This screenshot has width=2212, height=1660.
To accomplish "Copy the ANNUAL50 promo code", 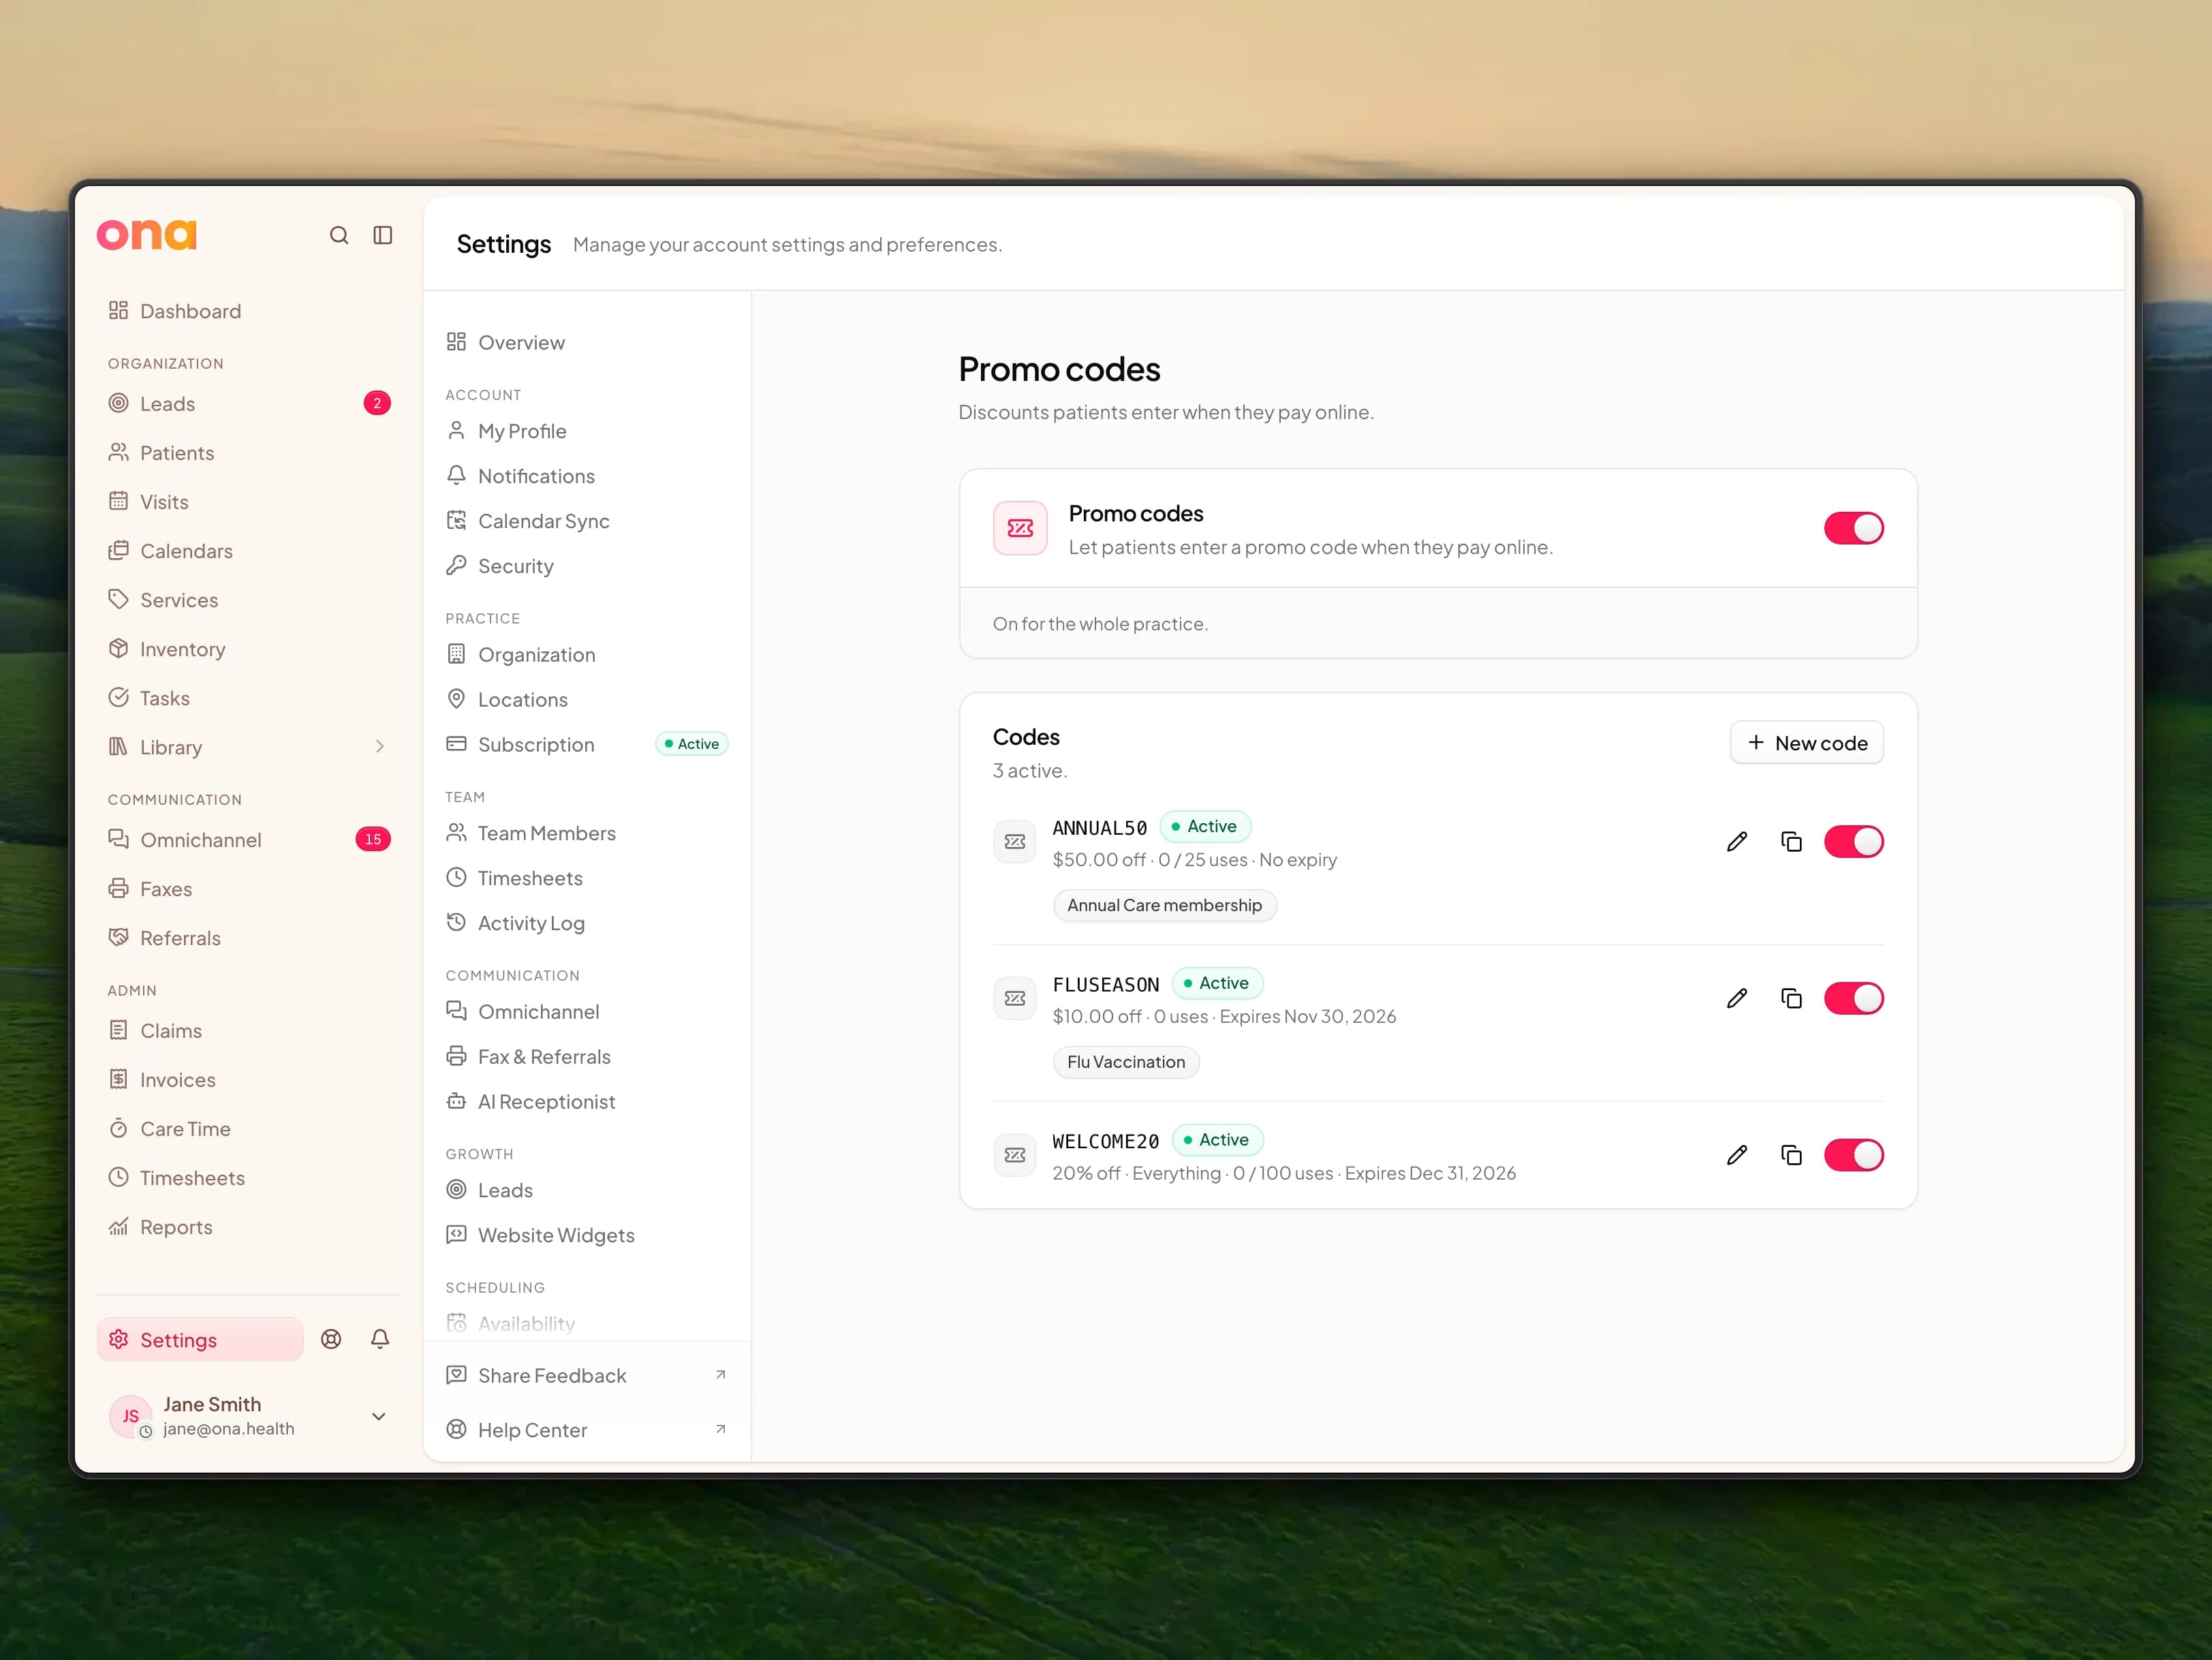I will tap(1791, 842).
